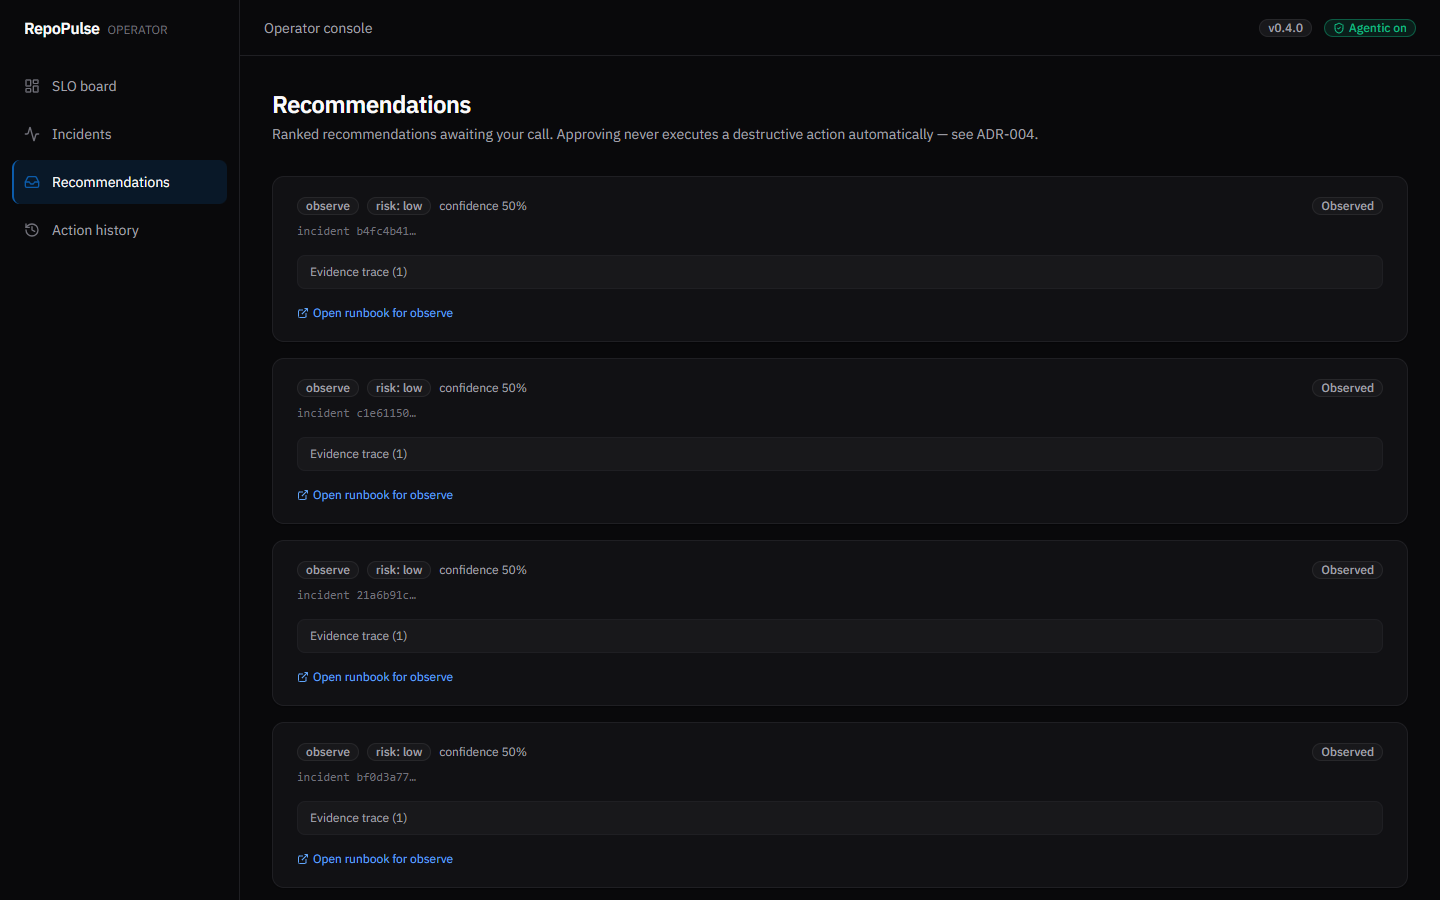The height and width of the screenshot is (900, 1440).
Task: Click the Incidents pulse icon
Action: 31,133
